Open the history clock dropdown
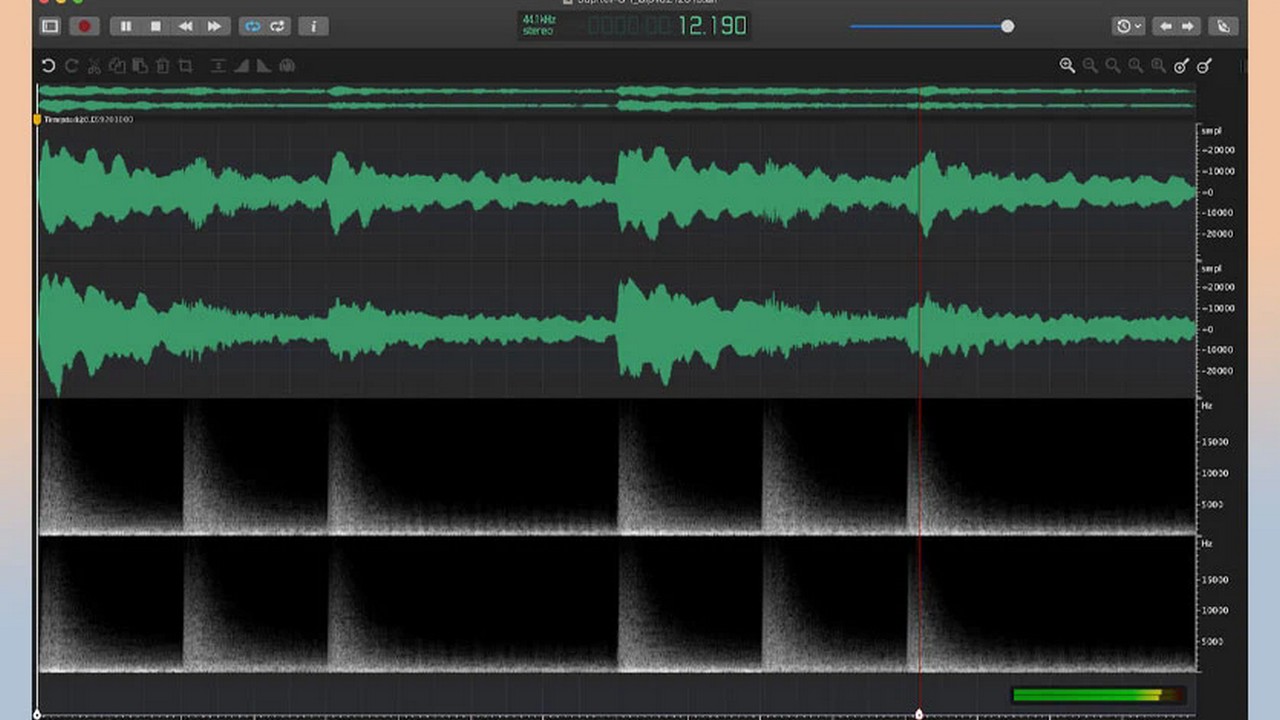This screenshot has width=1280, height=720. (x=1128, y=27)
